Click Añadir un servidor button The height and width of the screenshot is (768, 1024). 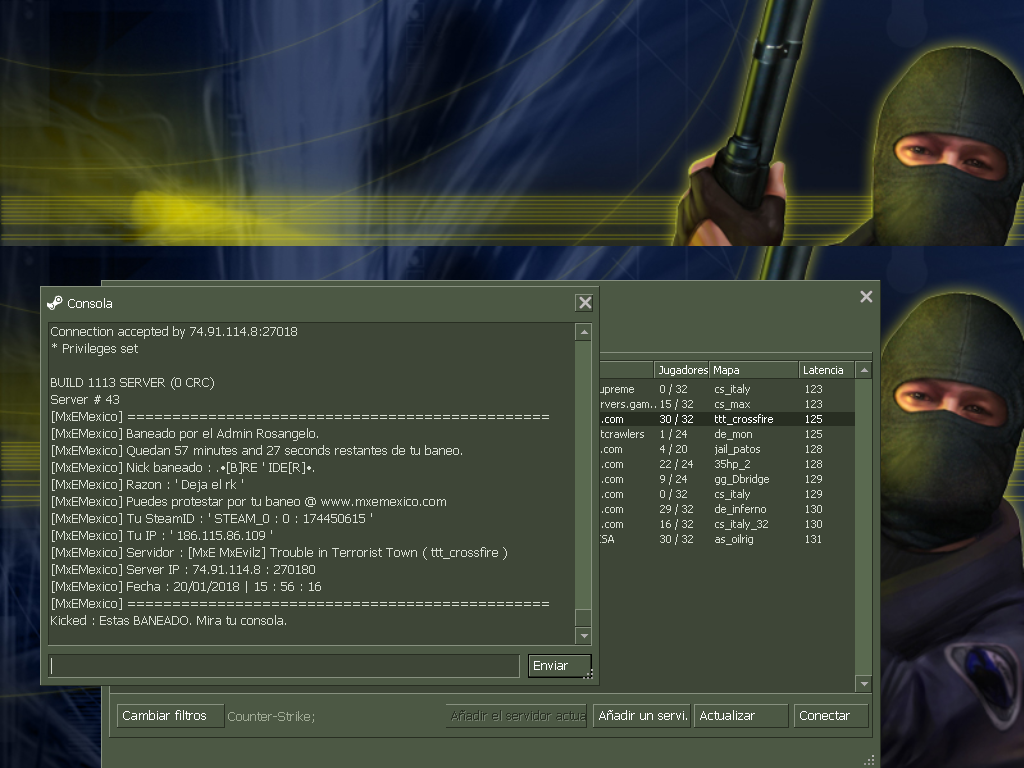[x=641, y=716]
